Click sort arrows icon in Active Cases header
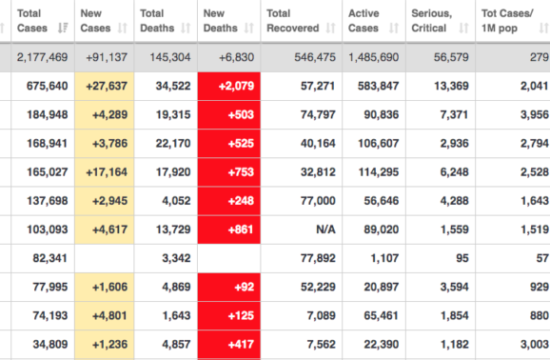Screen dimensions: 550x360 coord(394,28)
